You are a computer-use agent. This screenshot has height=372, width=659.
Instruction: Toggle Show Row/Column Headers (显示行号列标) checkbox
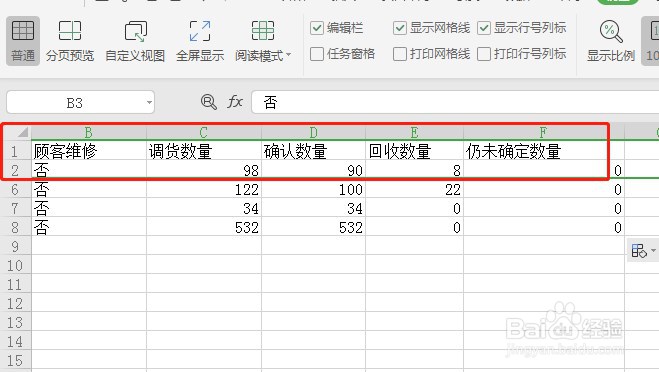[x=484, y=28]
